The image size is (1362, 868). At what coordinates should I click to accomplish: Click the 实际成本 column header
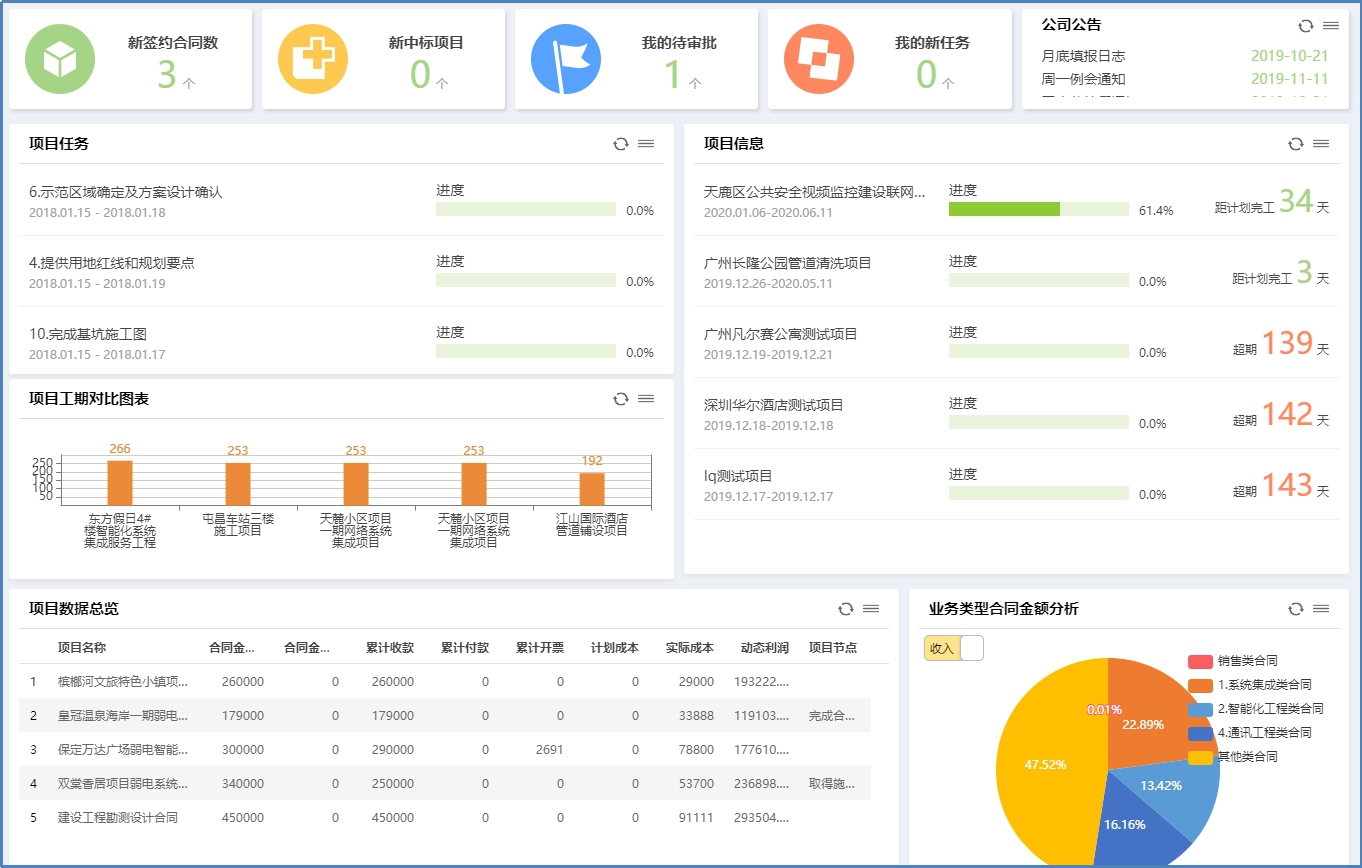689,648
